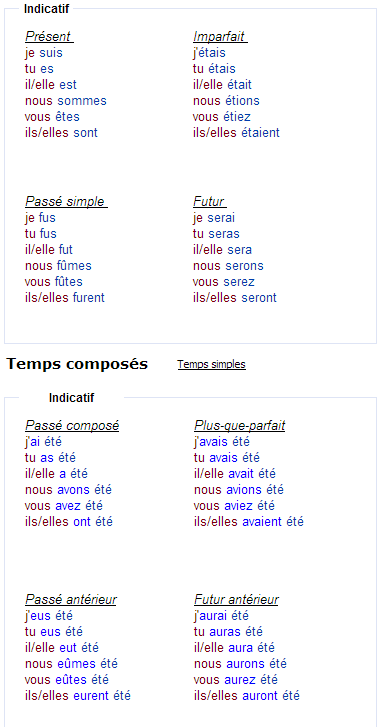Screen dimensions: 381x727
Task: Open the Présent tense heading
Action: coord(49,36)
